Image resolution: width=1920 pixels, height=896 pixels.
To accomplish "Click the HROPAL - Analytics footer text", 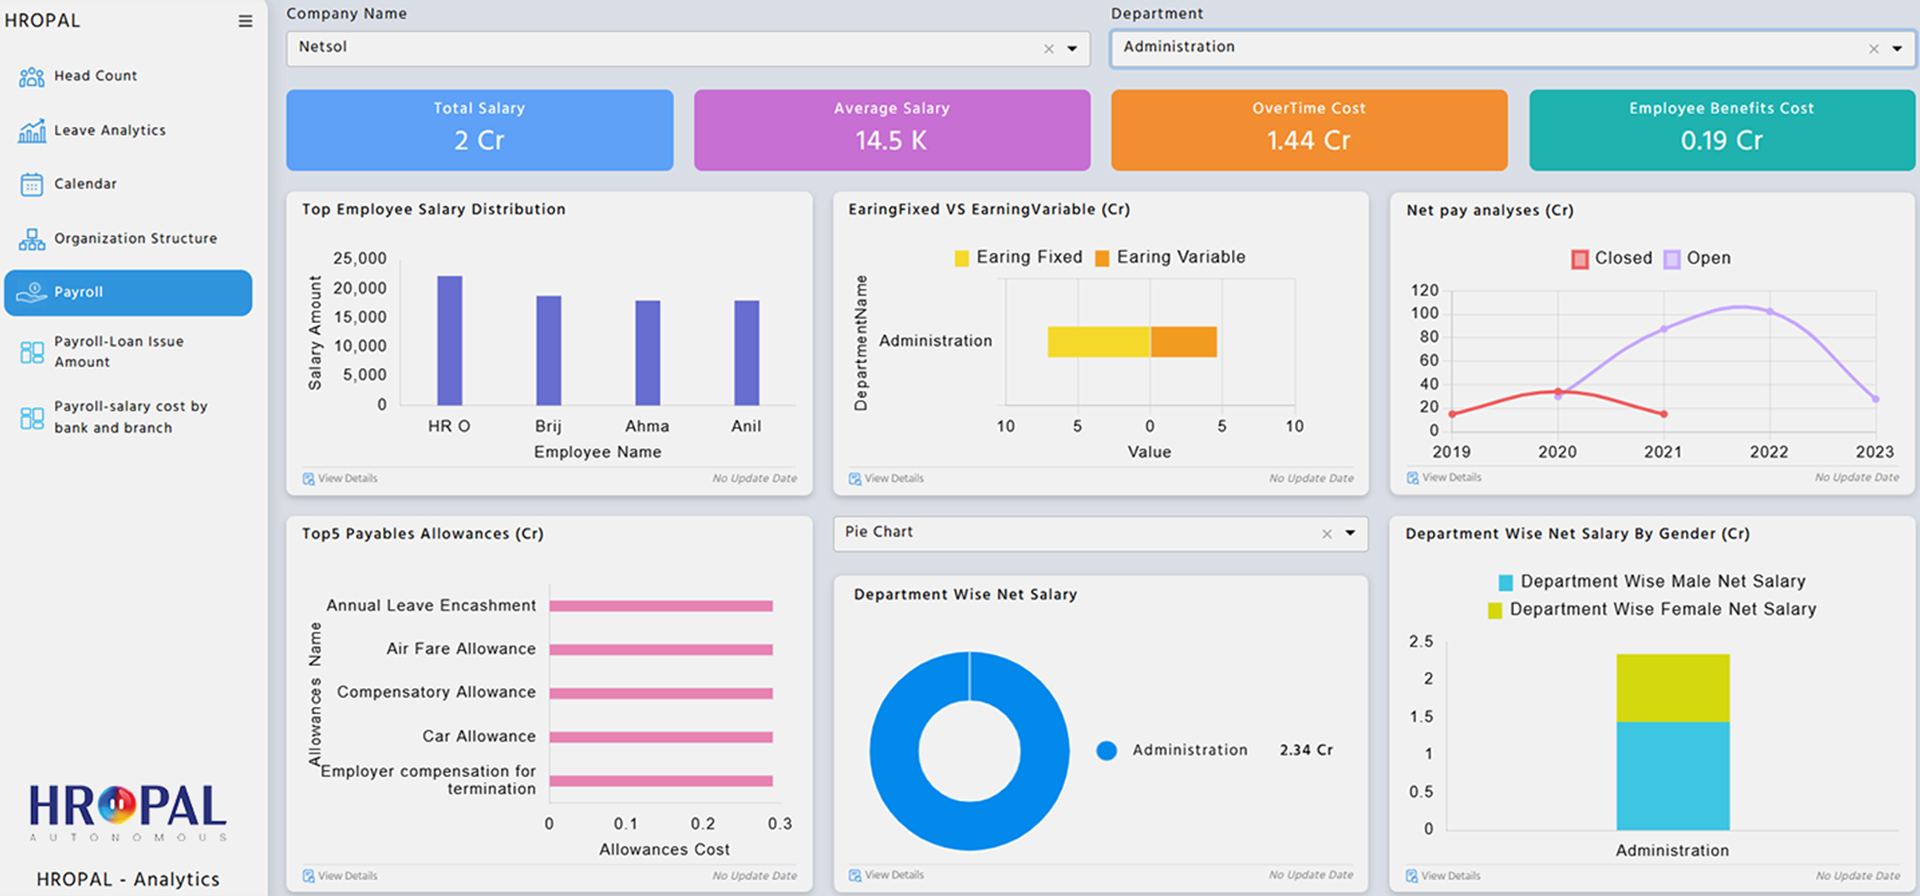I will pyautogui.click(x=128, y=880).
